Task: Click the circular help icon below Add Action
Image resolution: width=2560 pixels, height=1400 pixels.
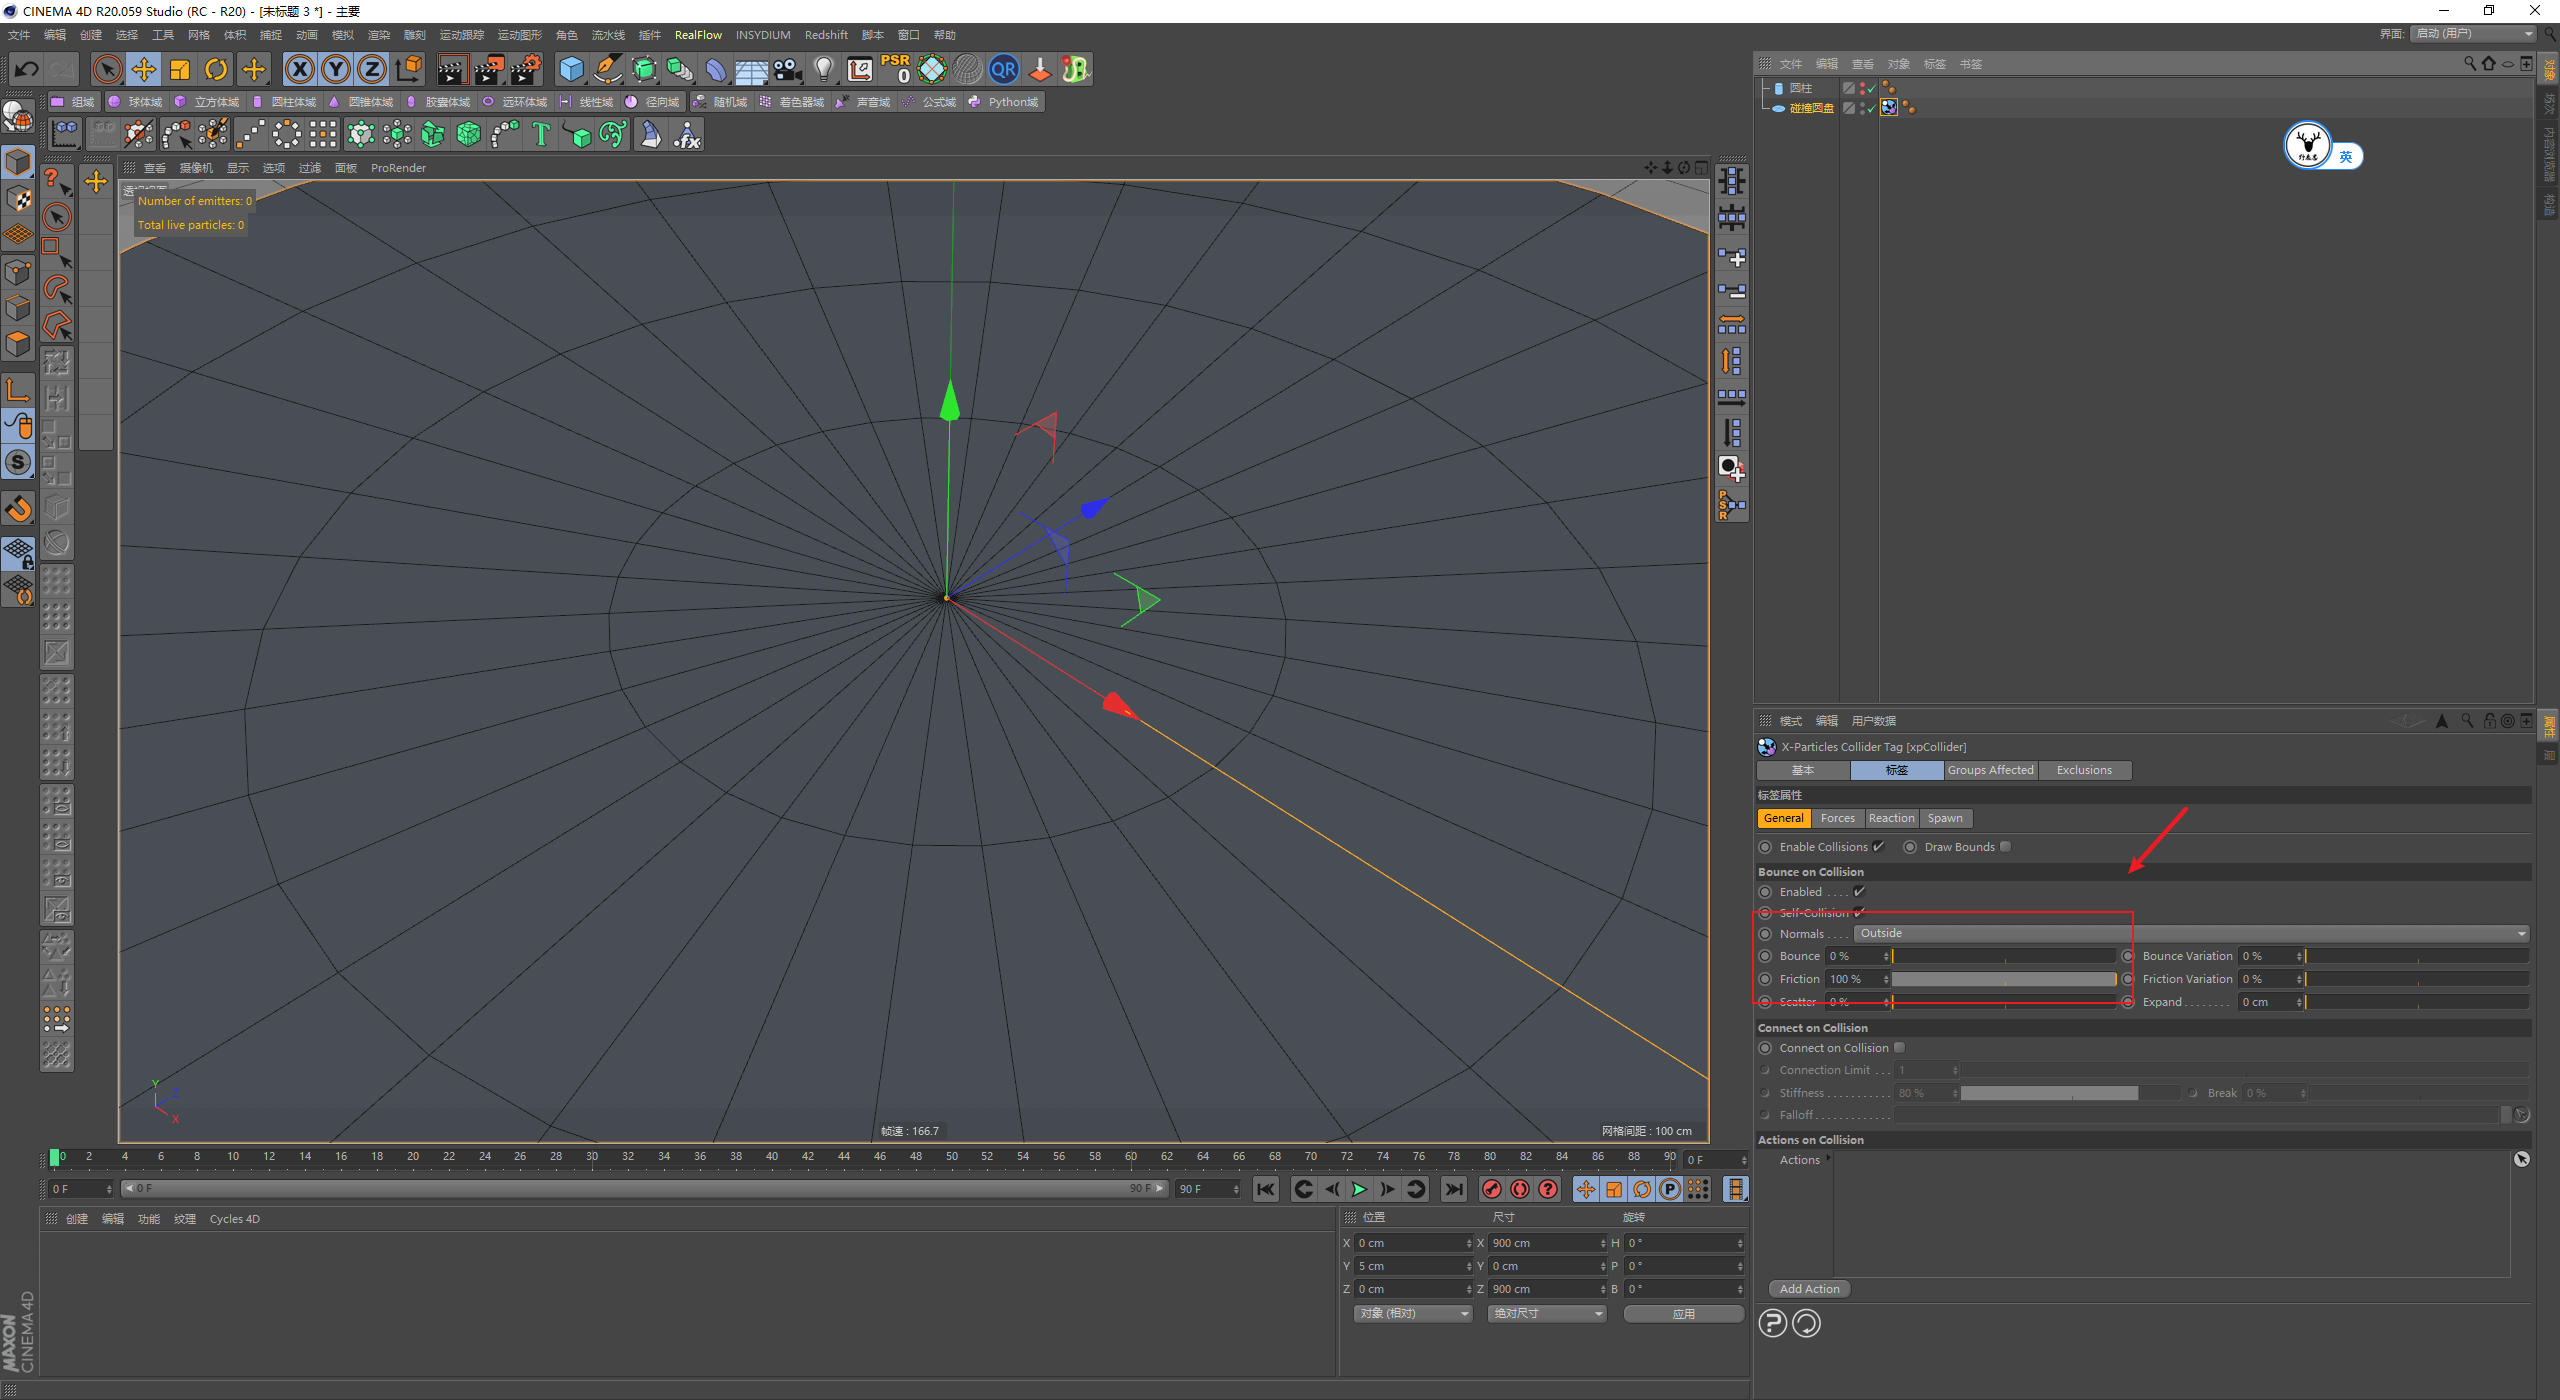Action: point(1772,1323)
